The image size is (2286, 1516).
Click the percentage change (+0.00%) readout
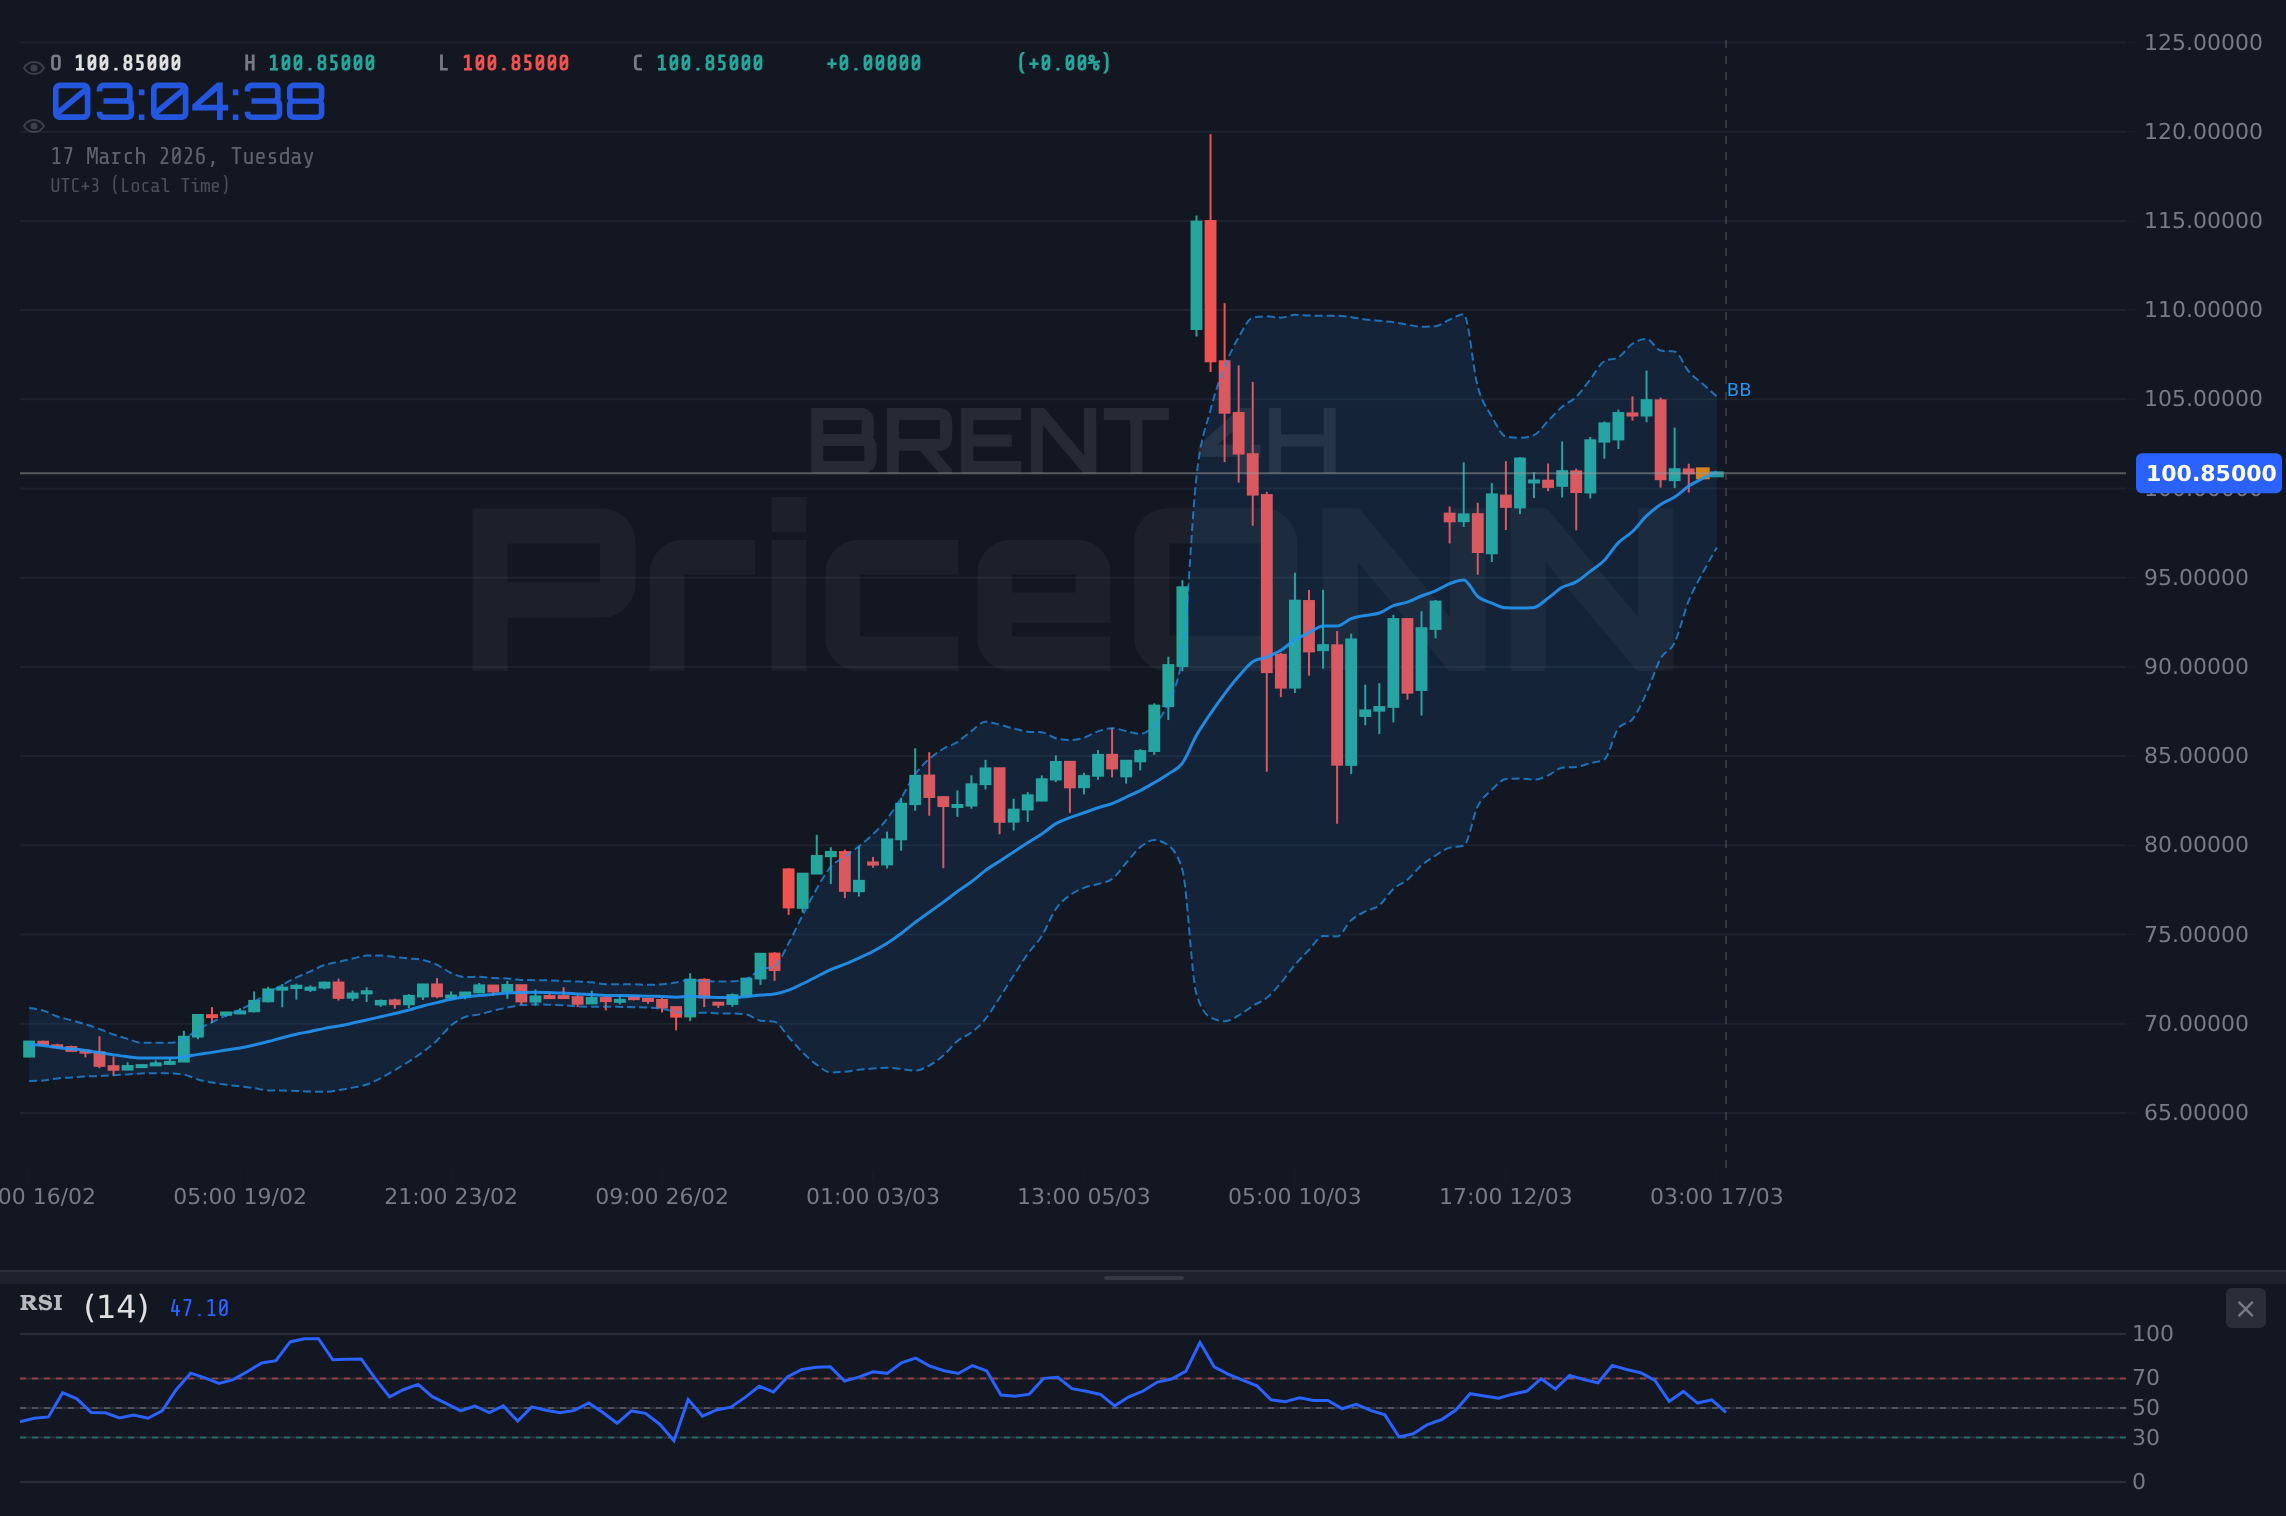(x=1063, y=62)
